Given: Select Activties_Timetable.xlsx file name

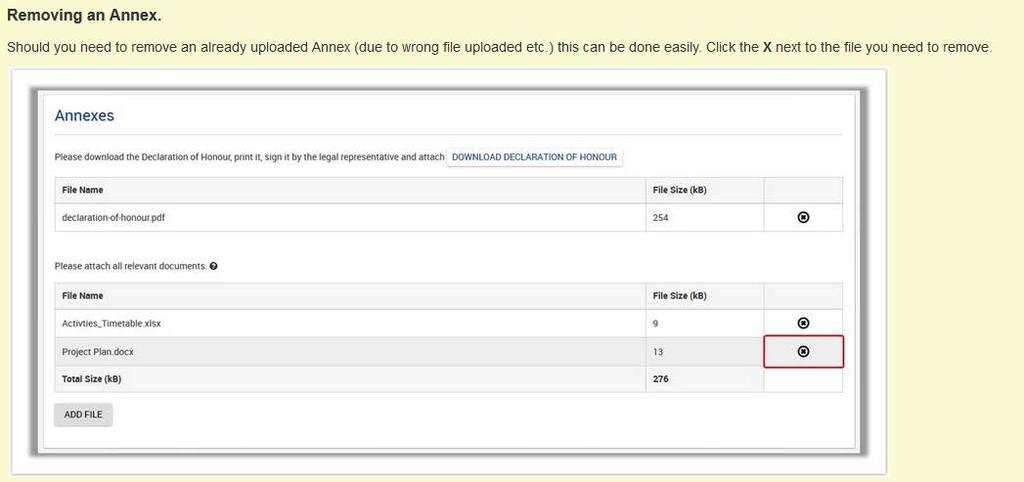Looking at the screenshot, I should (111, 323).
